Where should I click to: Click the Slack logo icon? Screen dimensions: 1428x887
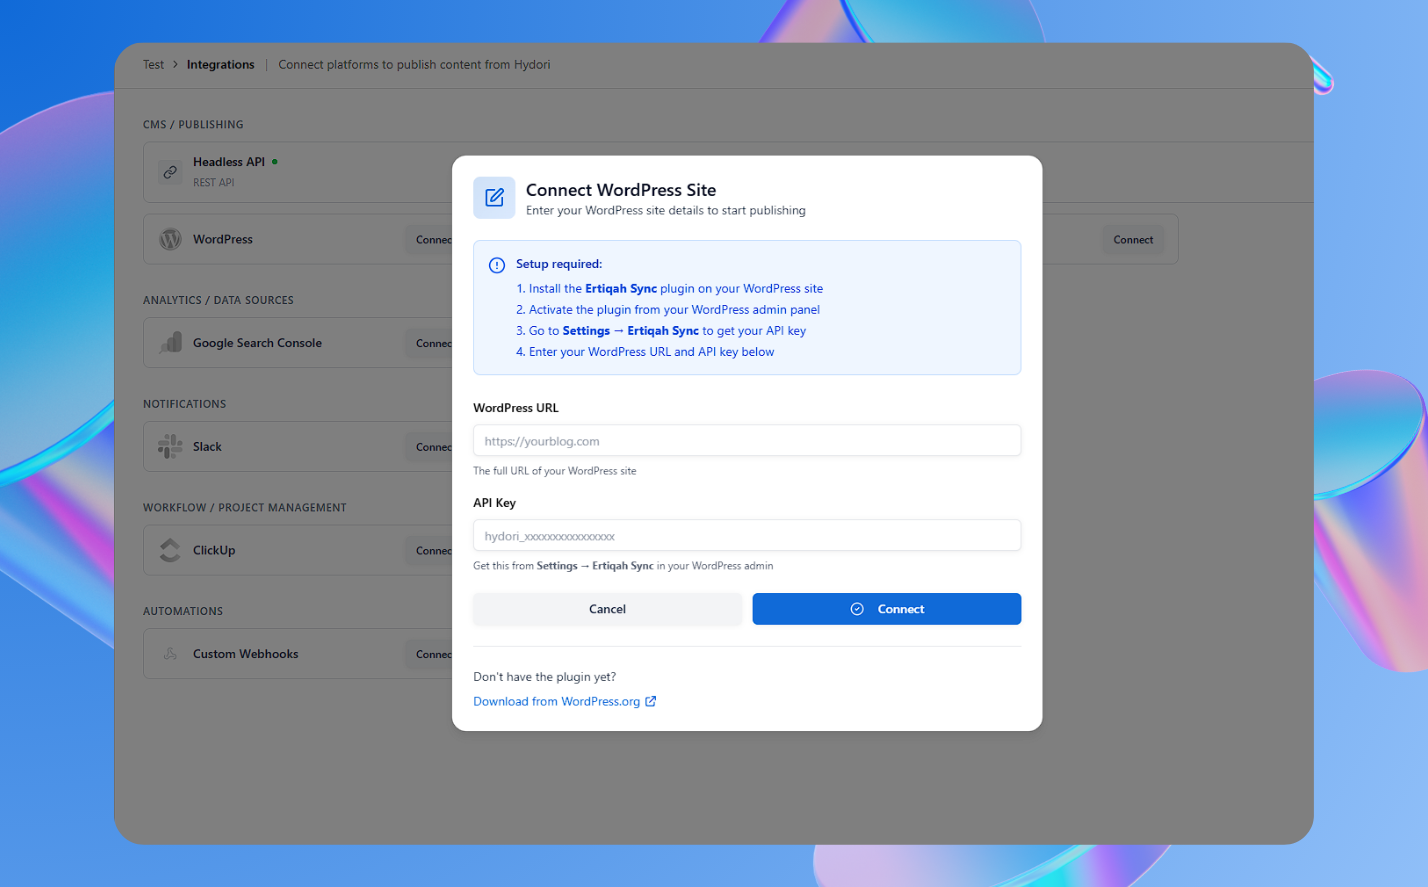[x=171, y=446]
